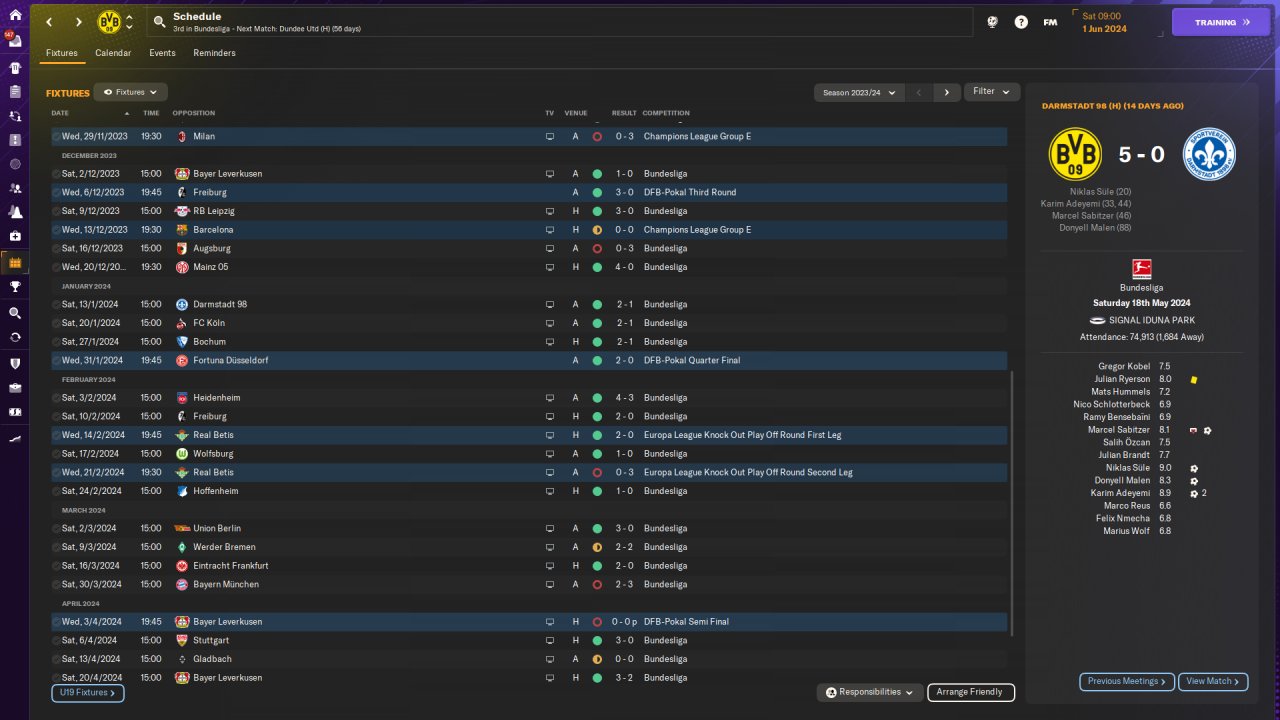The width and height of the screenshot is (1280, 720).
Task: Click the fixtures list vertical scrollbar
Action: click(x=1012, y=503)
